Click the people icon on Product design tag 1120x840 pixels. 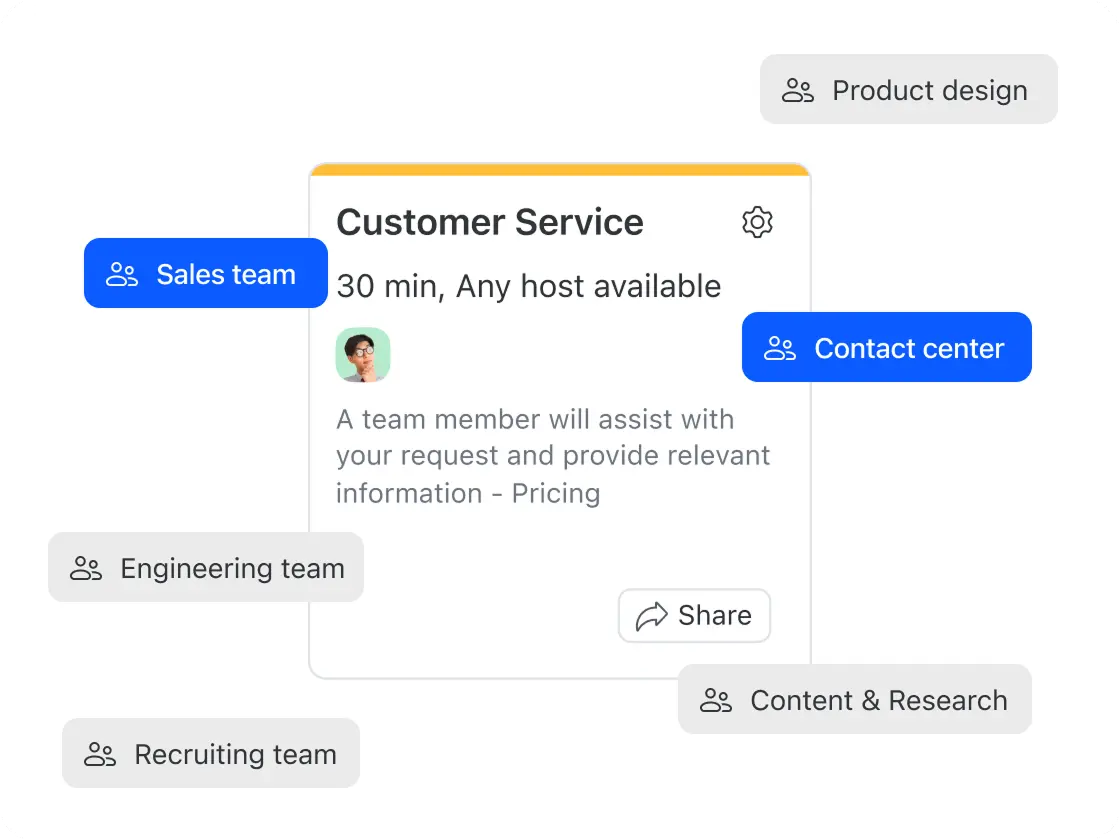point(797,90)
